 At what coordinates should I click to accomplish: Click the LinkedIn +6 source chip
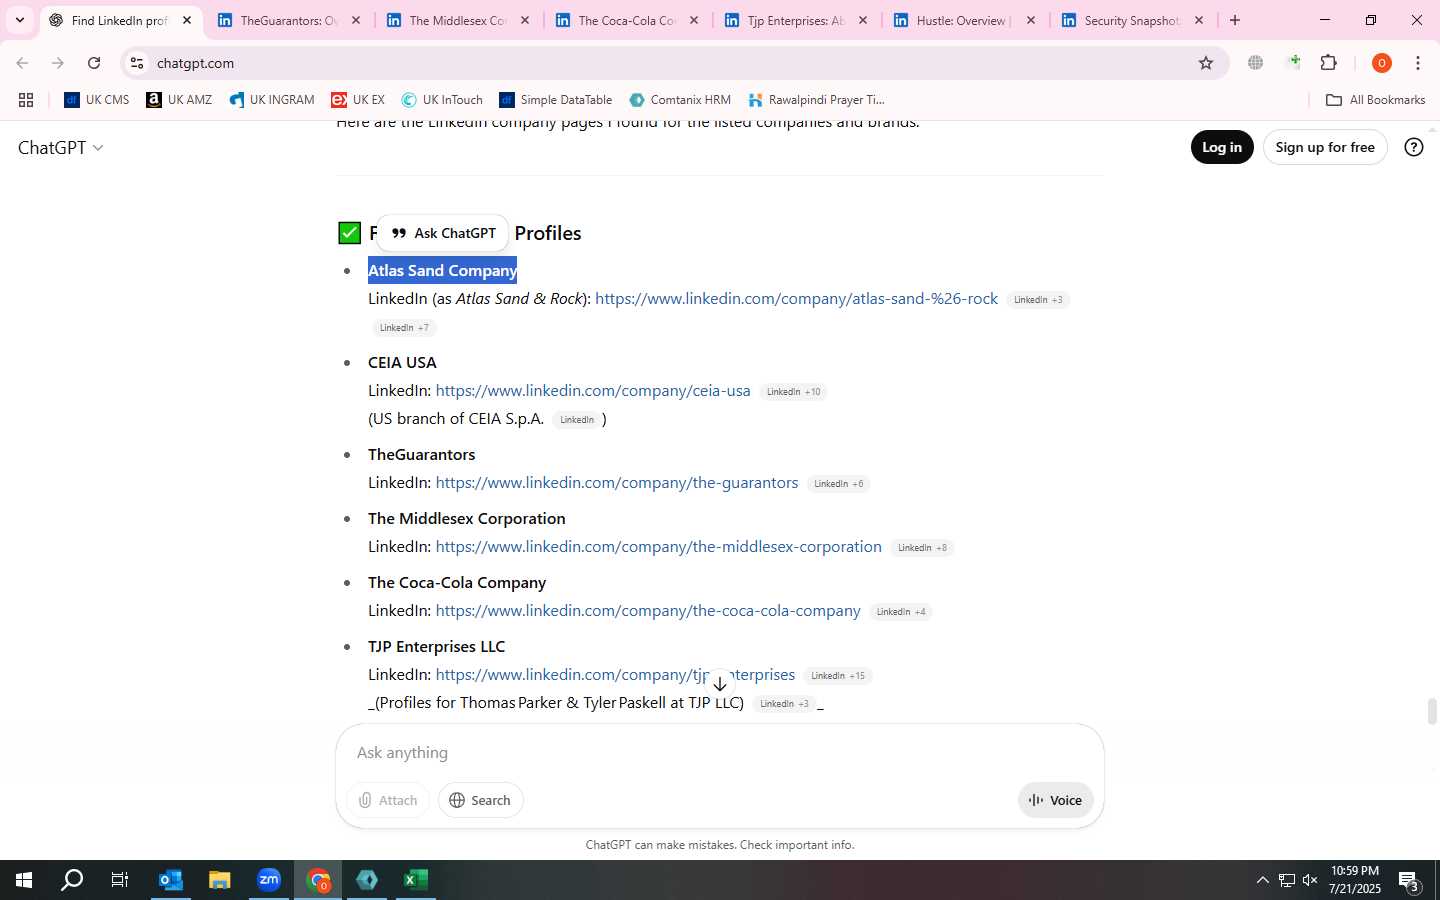pos(838,484)
